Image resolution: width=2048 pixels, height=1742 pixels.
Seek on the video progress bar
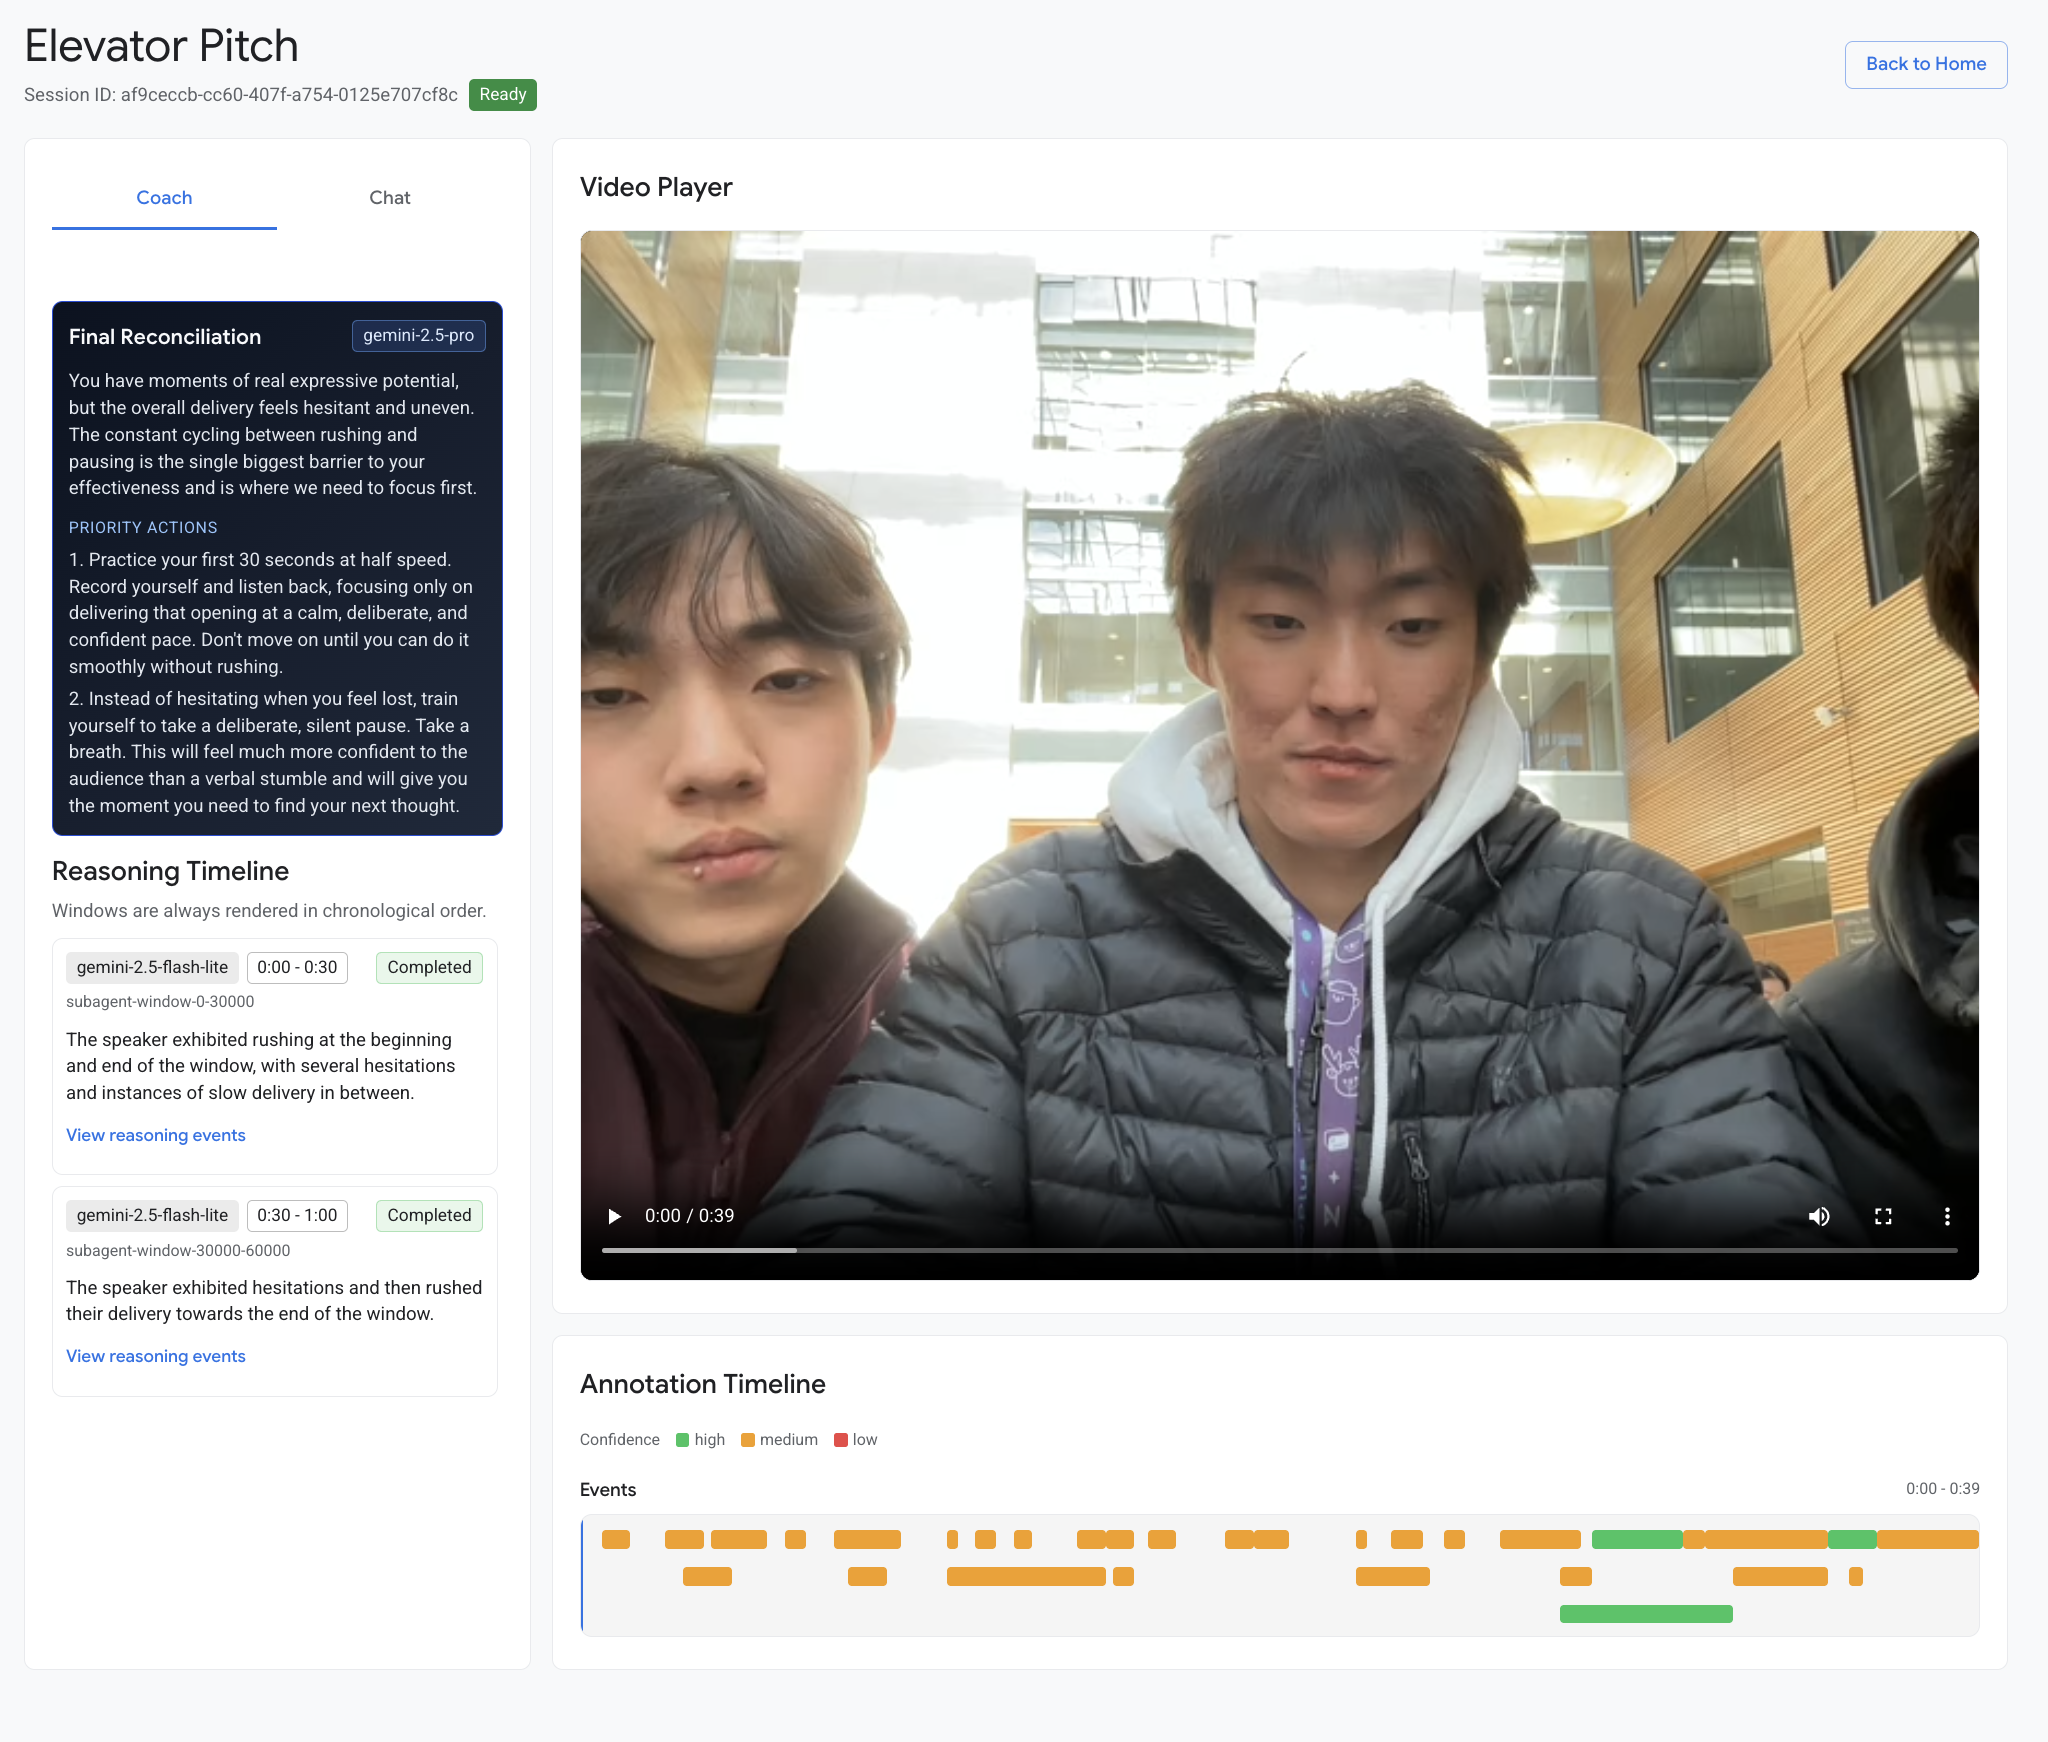[x=1278, y=1250]
